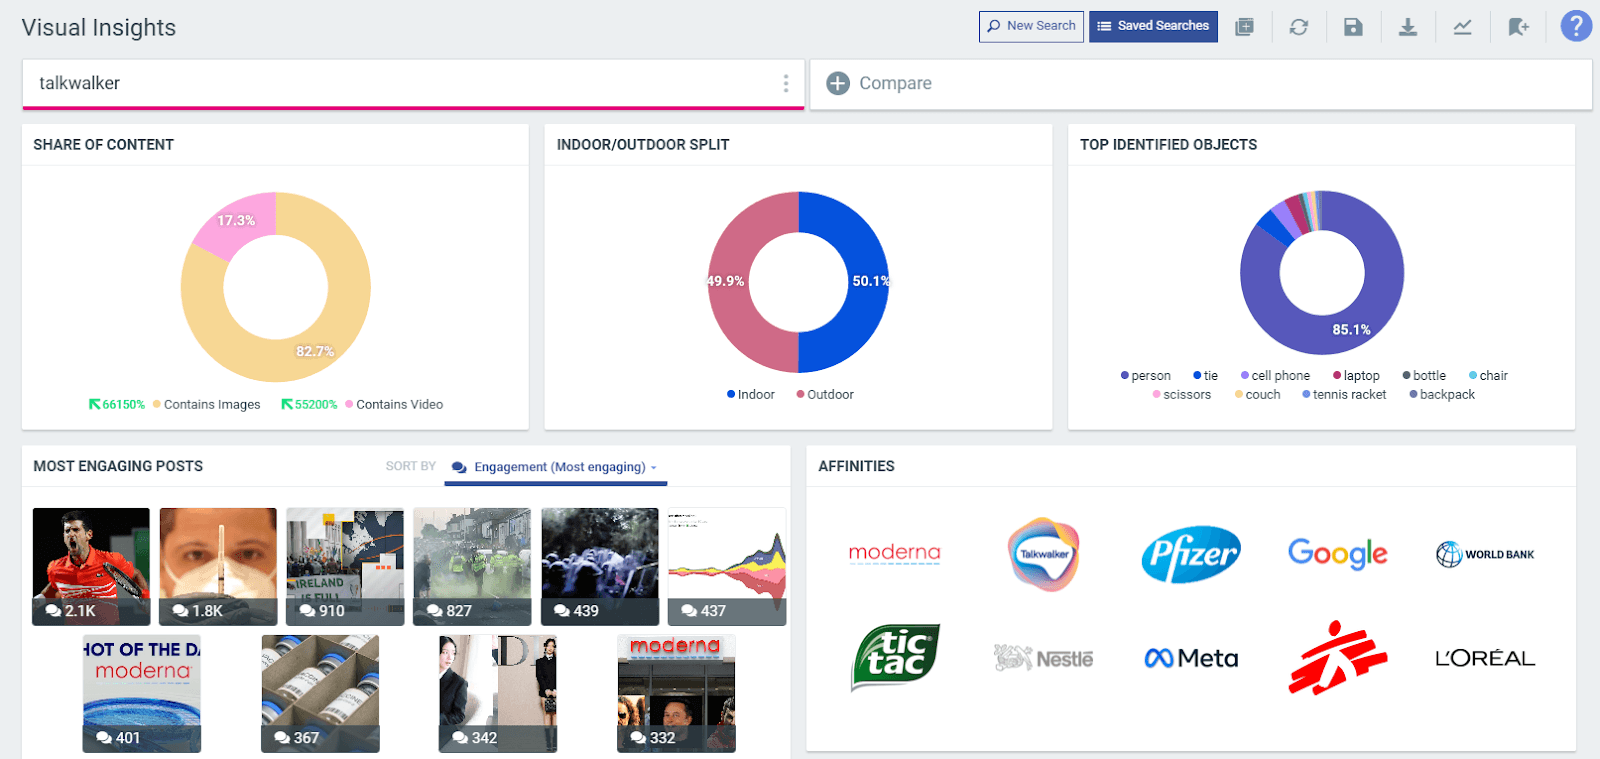Click the add-to-collection icon beside Saved Searches

coord(1244,27)
